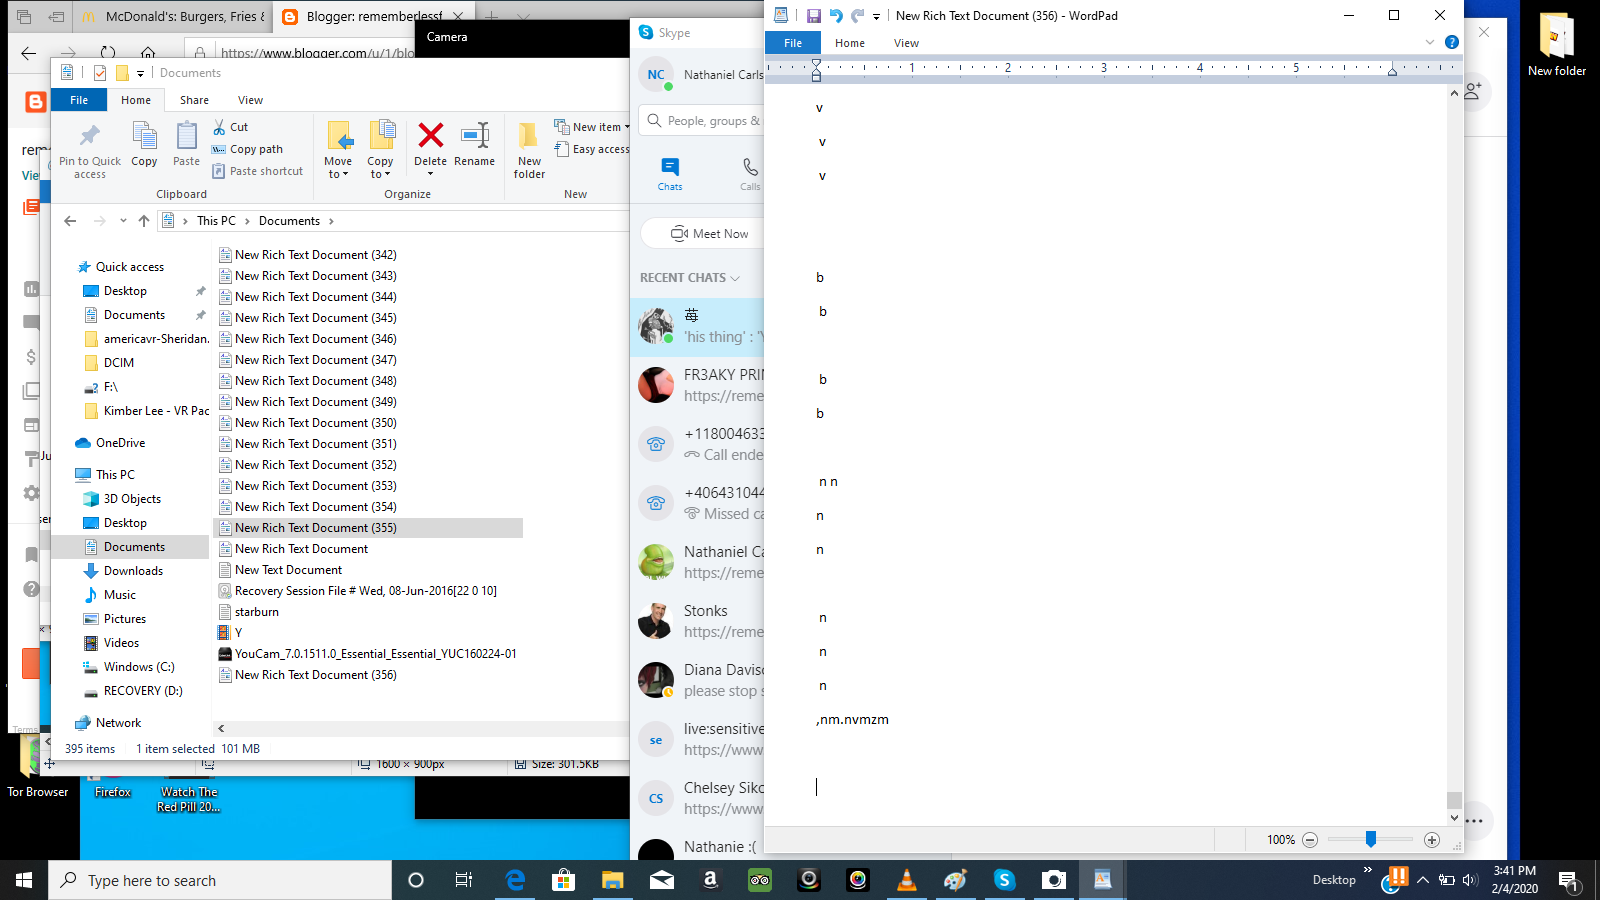Open the Skype Chats tab icon
This screenshot has width=1600, height=900.
click(670, 173)
